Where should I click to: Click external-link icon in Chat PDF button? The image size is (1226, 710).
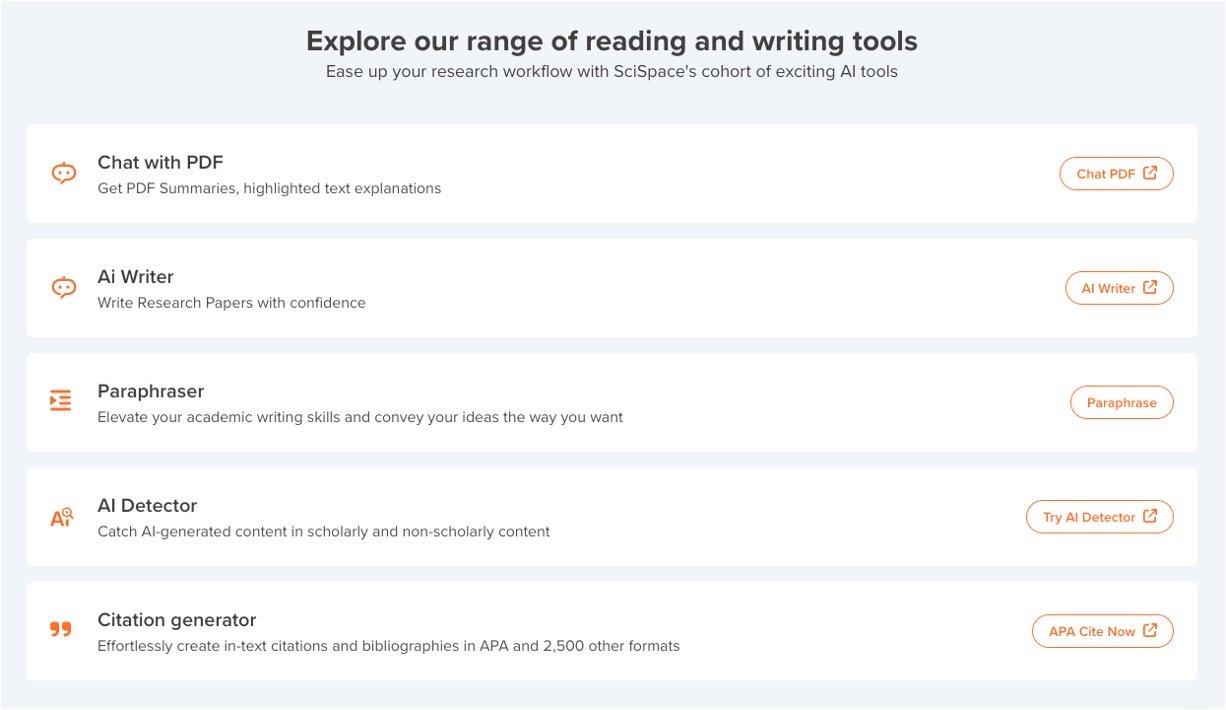click(x=1151, y=173)
